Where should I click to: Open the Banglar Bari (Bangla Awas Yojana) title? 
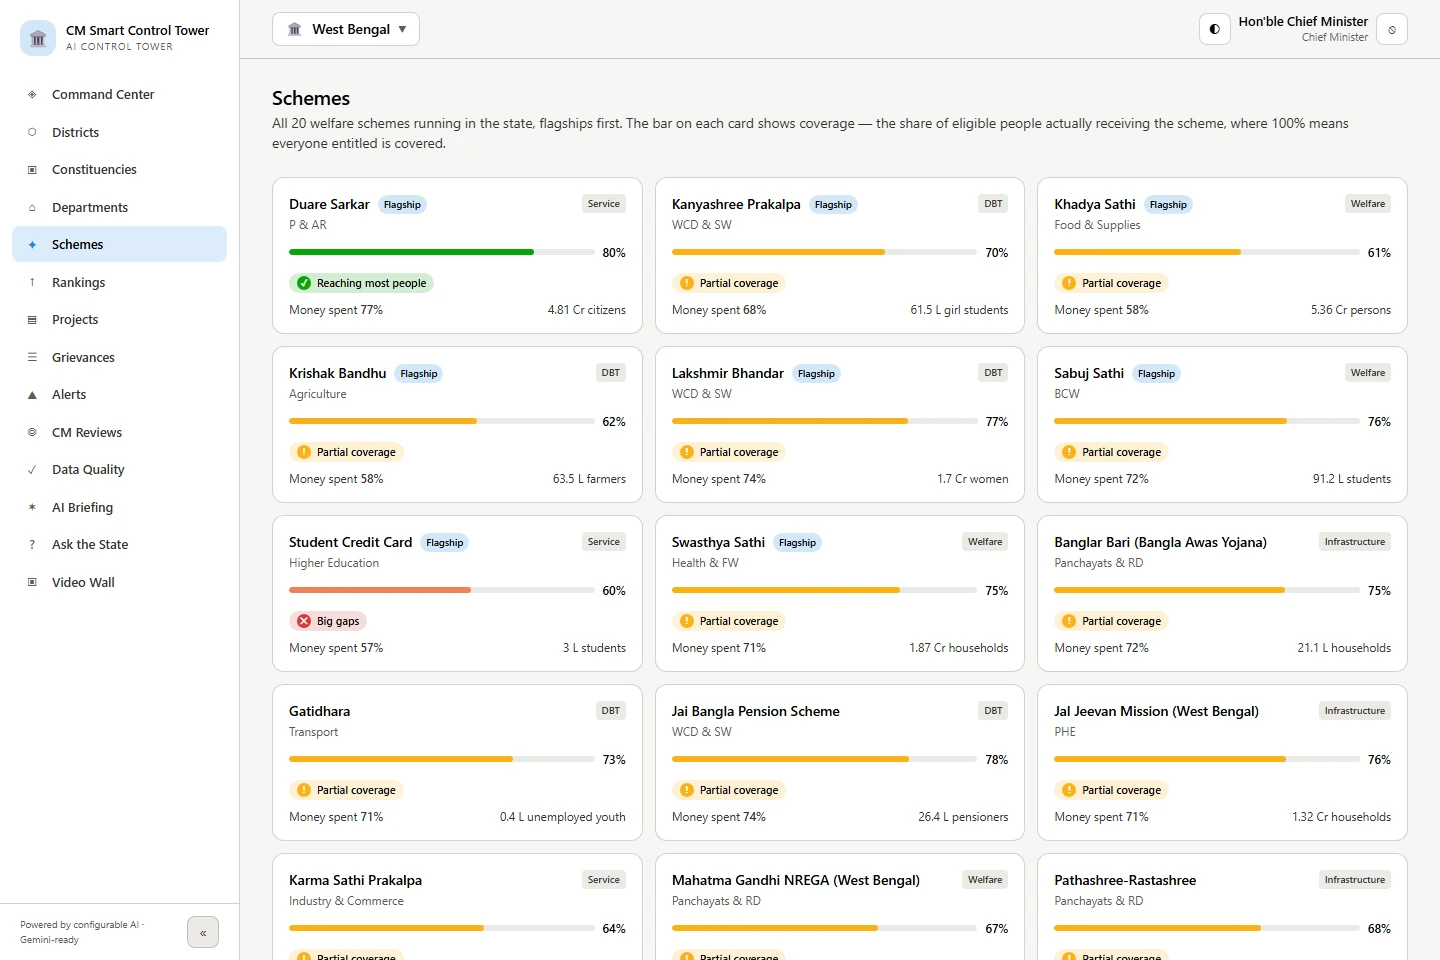pos(1160,542)
